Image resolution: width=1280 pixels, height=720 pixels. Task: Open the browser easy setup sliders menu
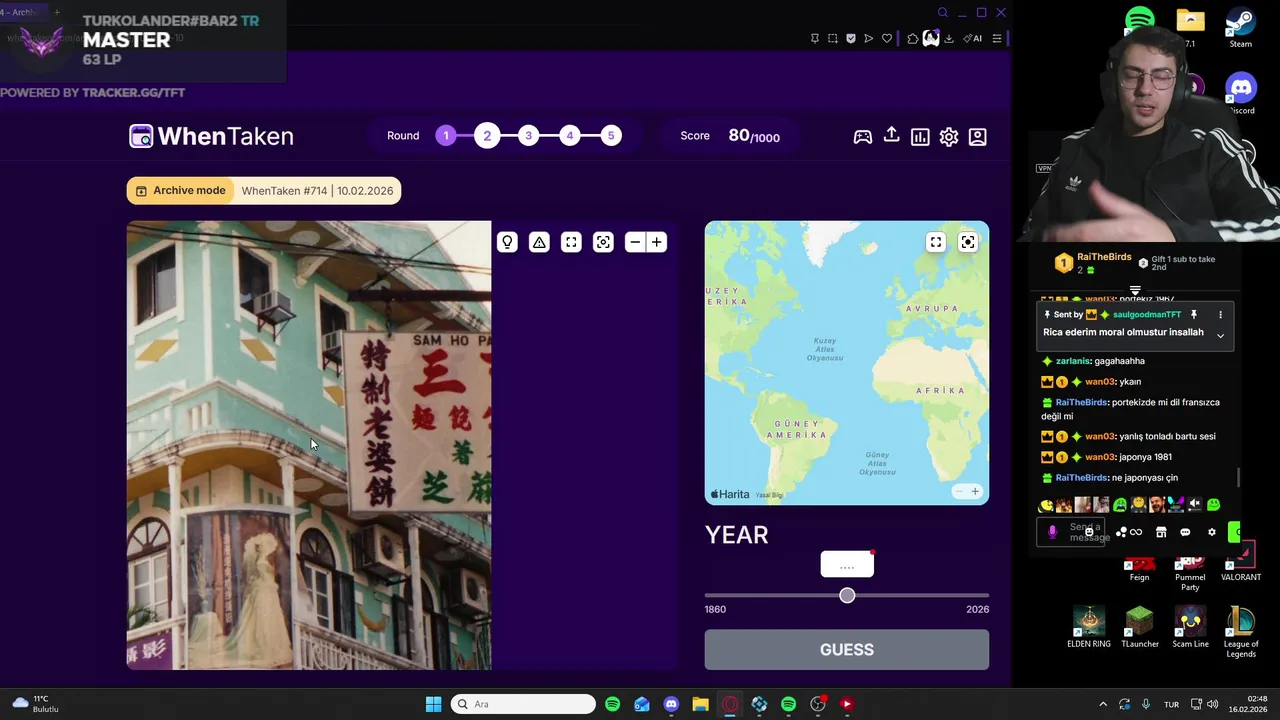click(x=997, y=38)
